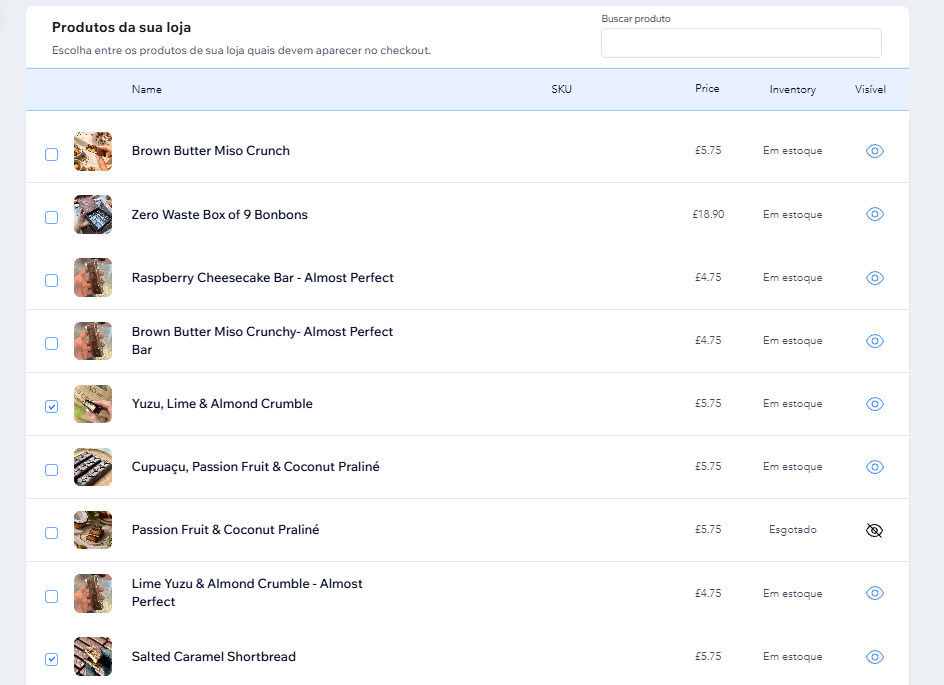Toggle visibility eye for Brown Butter Miso Crunch
Image resolution: width=944 pixels, height=685 pixels.
(x=874, y=151)
